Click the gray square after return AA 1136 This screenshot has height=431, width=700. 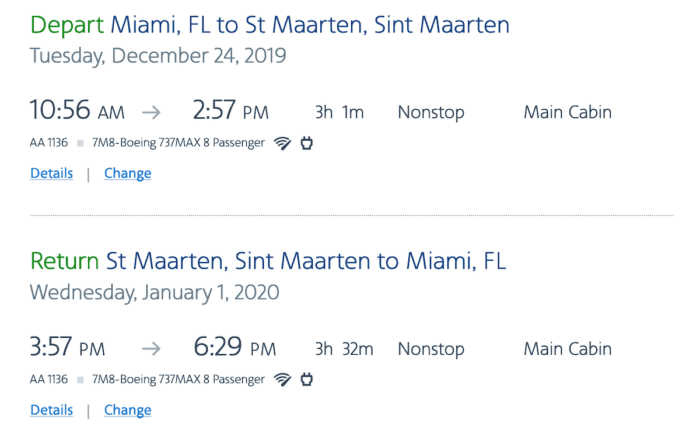tap(80, 380)
